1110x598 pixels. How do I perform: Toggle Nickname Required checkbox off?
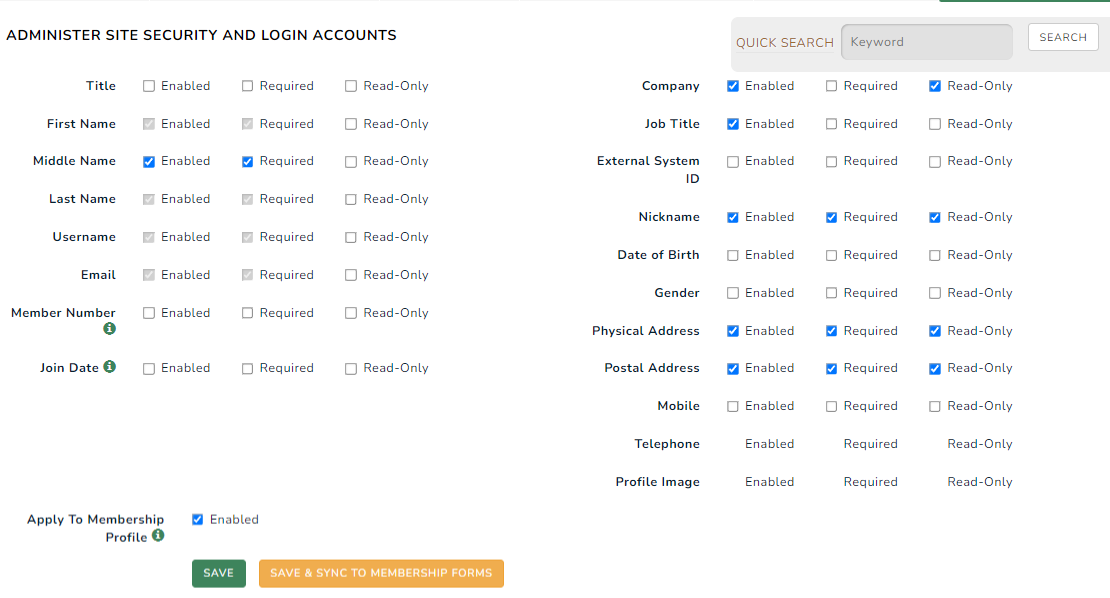tap(832, 217)
